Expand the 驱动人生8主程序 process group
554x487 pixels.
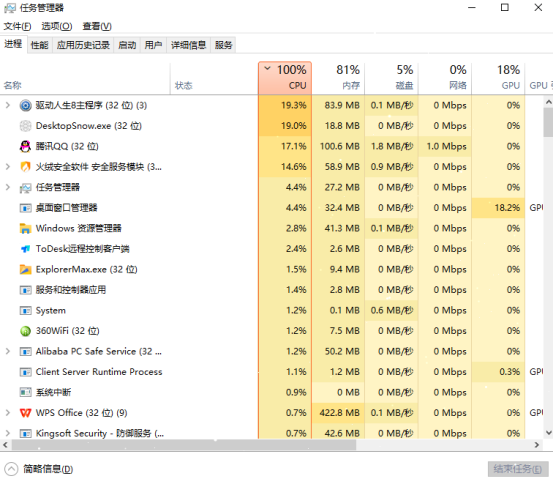click(7, 105)
